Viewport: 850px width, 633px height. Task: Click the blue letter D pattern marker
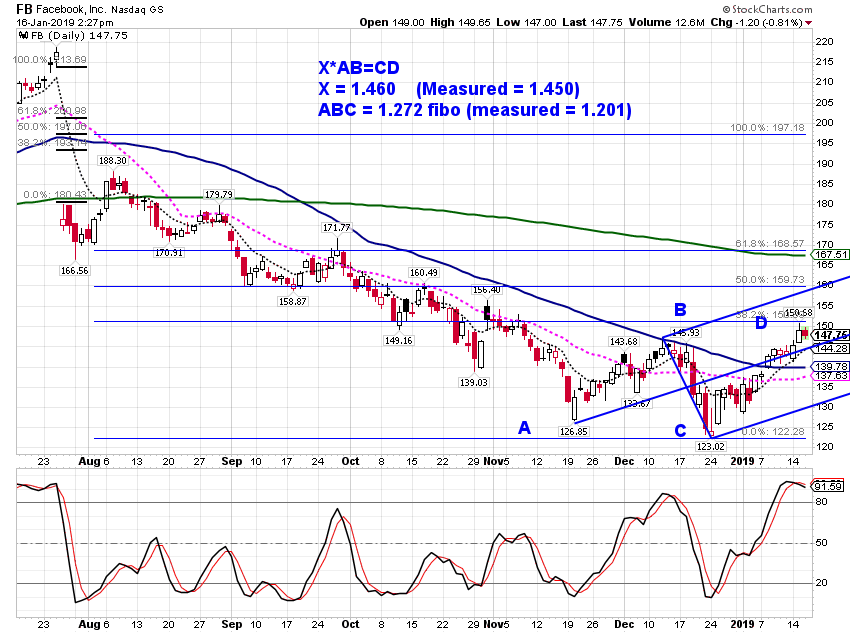(761, 324)
